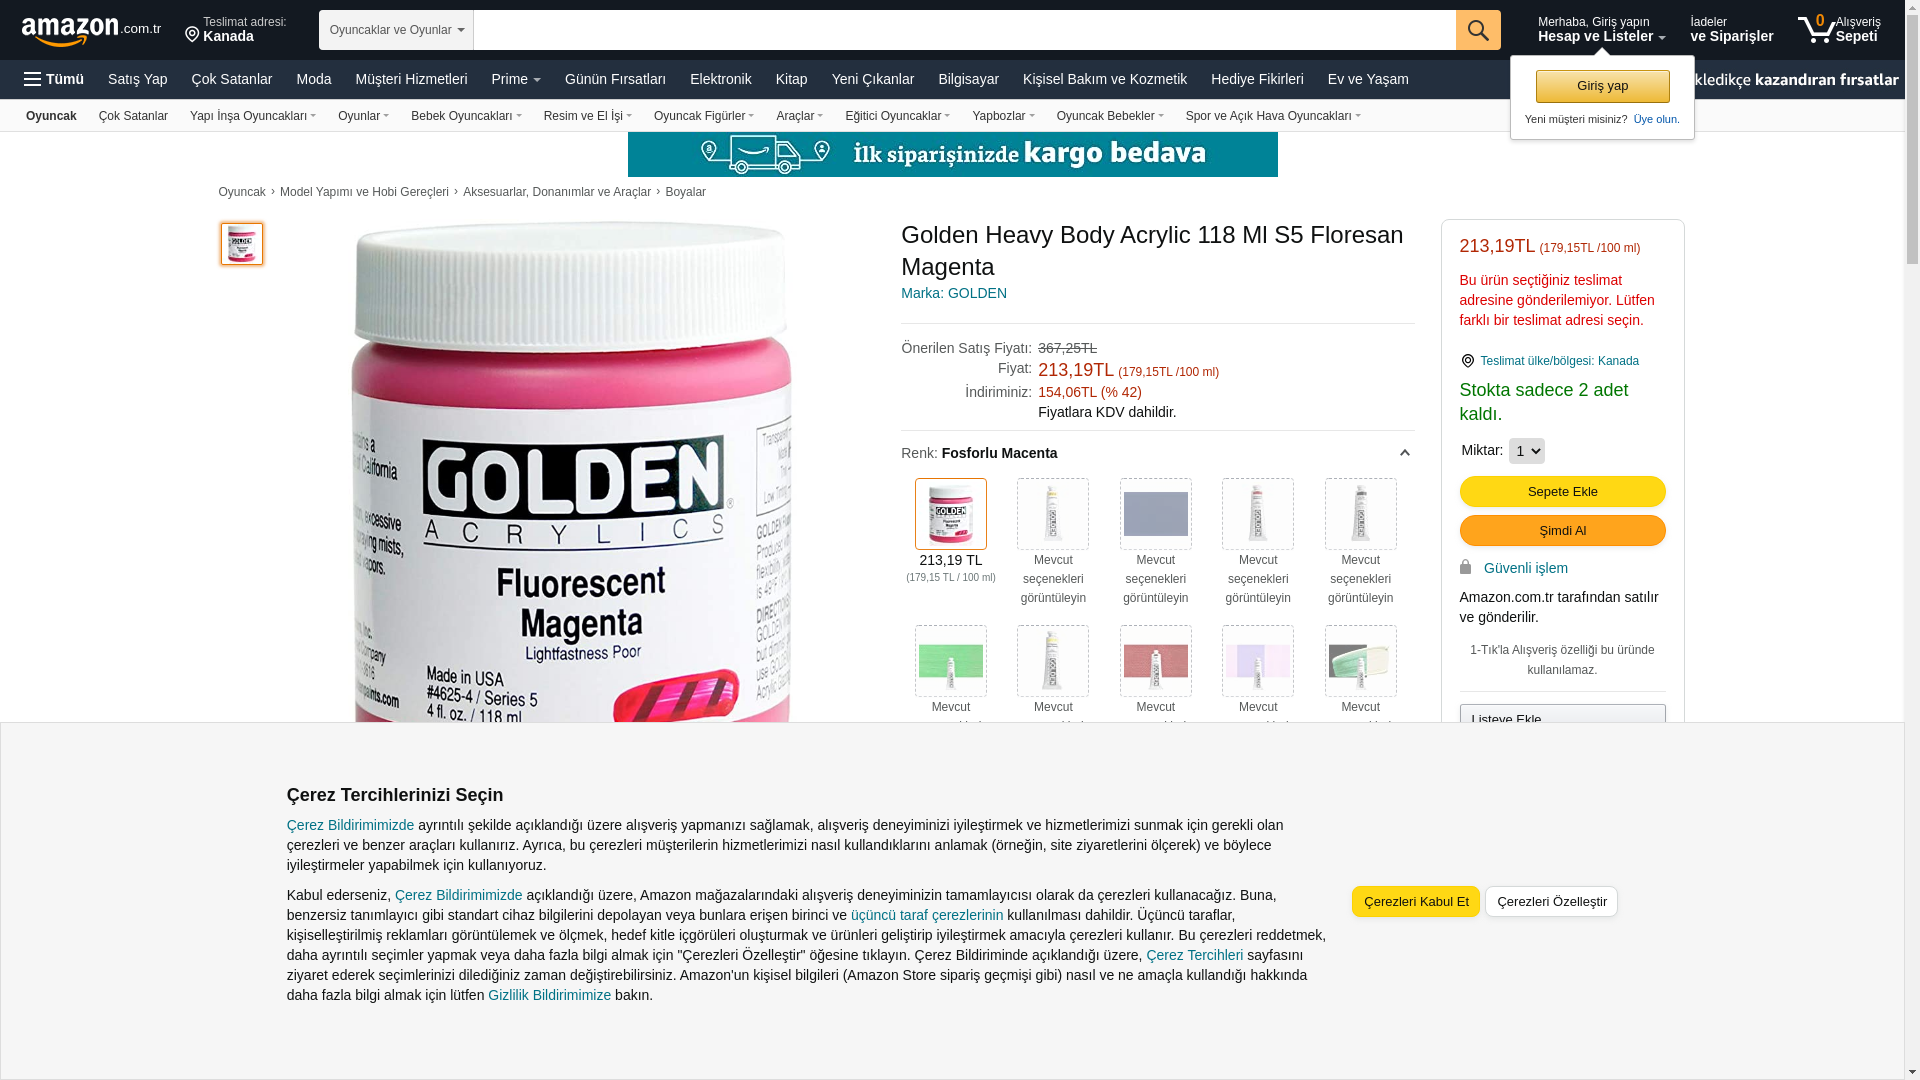Open the Tümü hamburger menu
The image size is (1920, 1080).
click(x=54, y=79)
